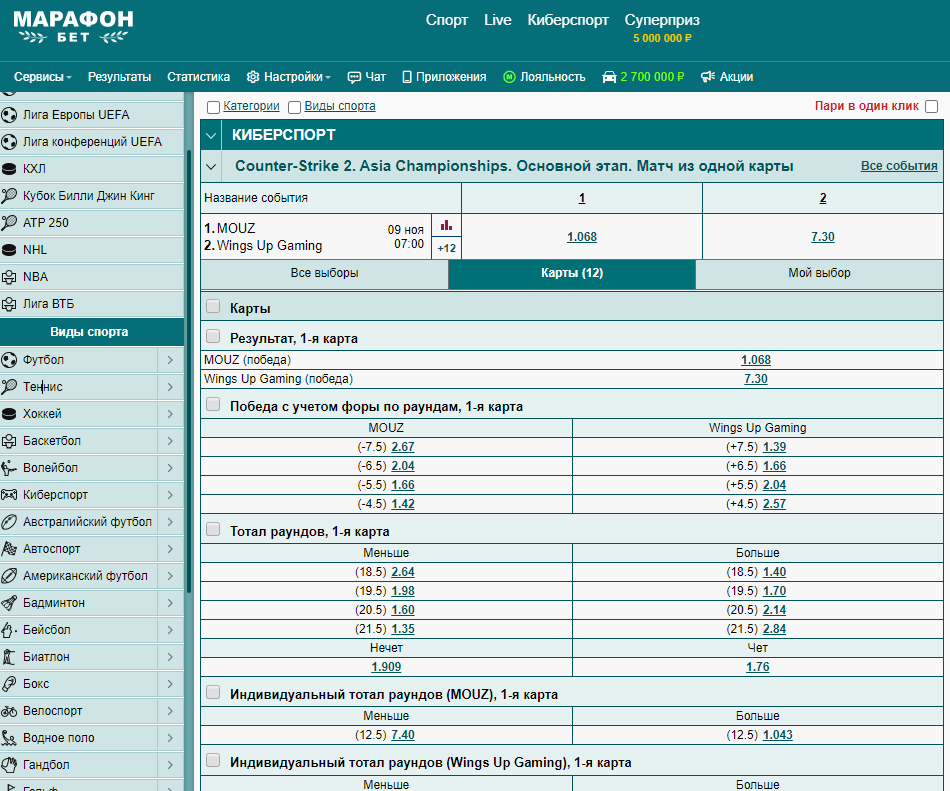Image resolution: width=950 pixels, height=791 pixels.
Task: Expand the Теннис arrow in sidebar
Action: click(x=170, y=386)
